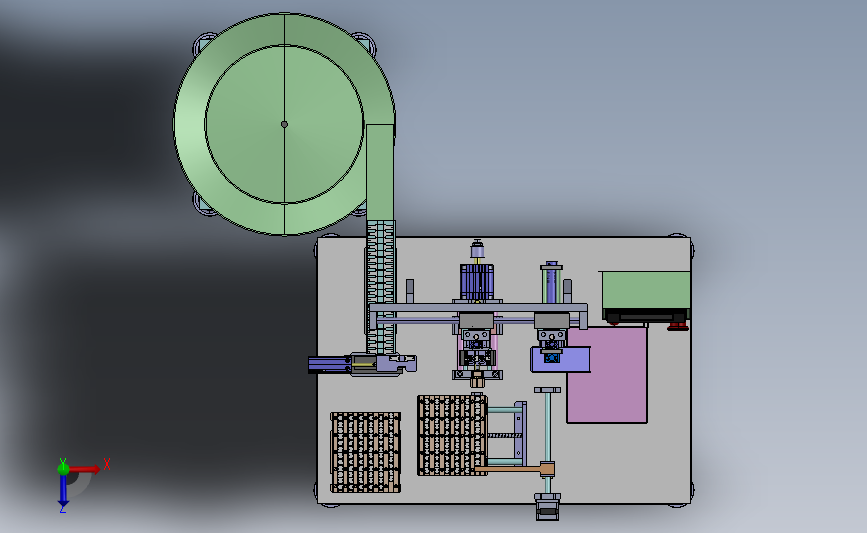Click the blue Z axis arrow of the triad
Image resolution: width=867 pixels, height=533 pixels.
pyautogui.click(x=63, y=490)
